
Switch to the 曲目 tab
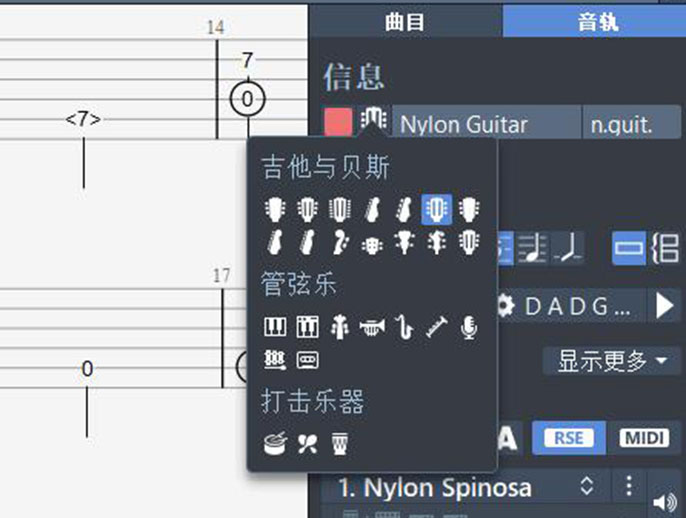(405, 21)
